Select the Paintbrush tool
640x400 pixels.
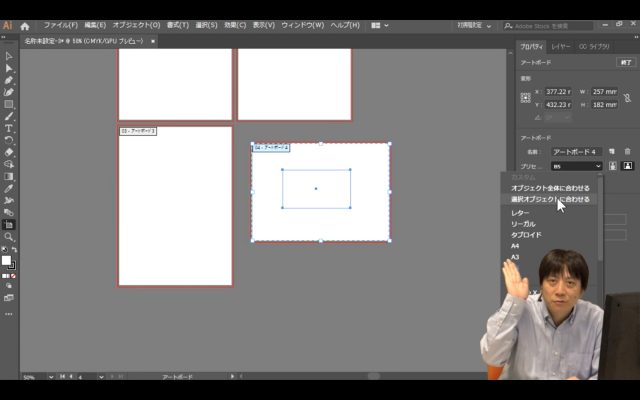[9, 116]
